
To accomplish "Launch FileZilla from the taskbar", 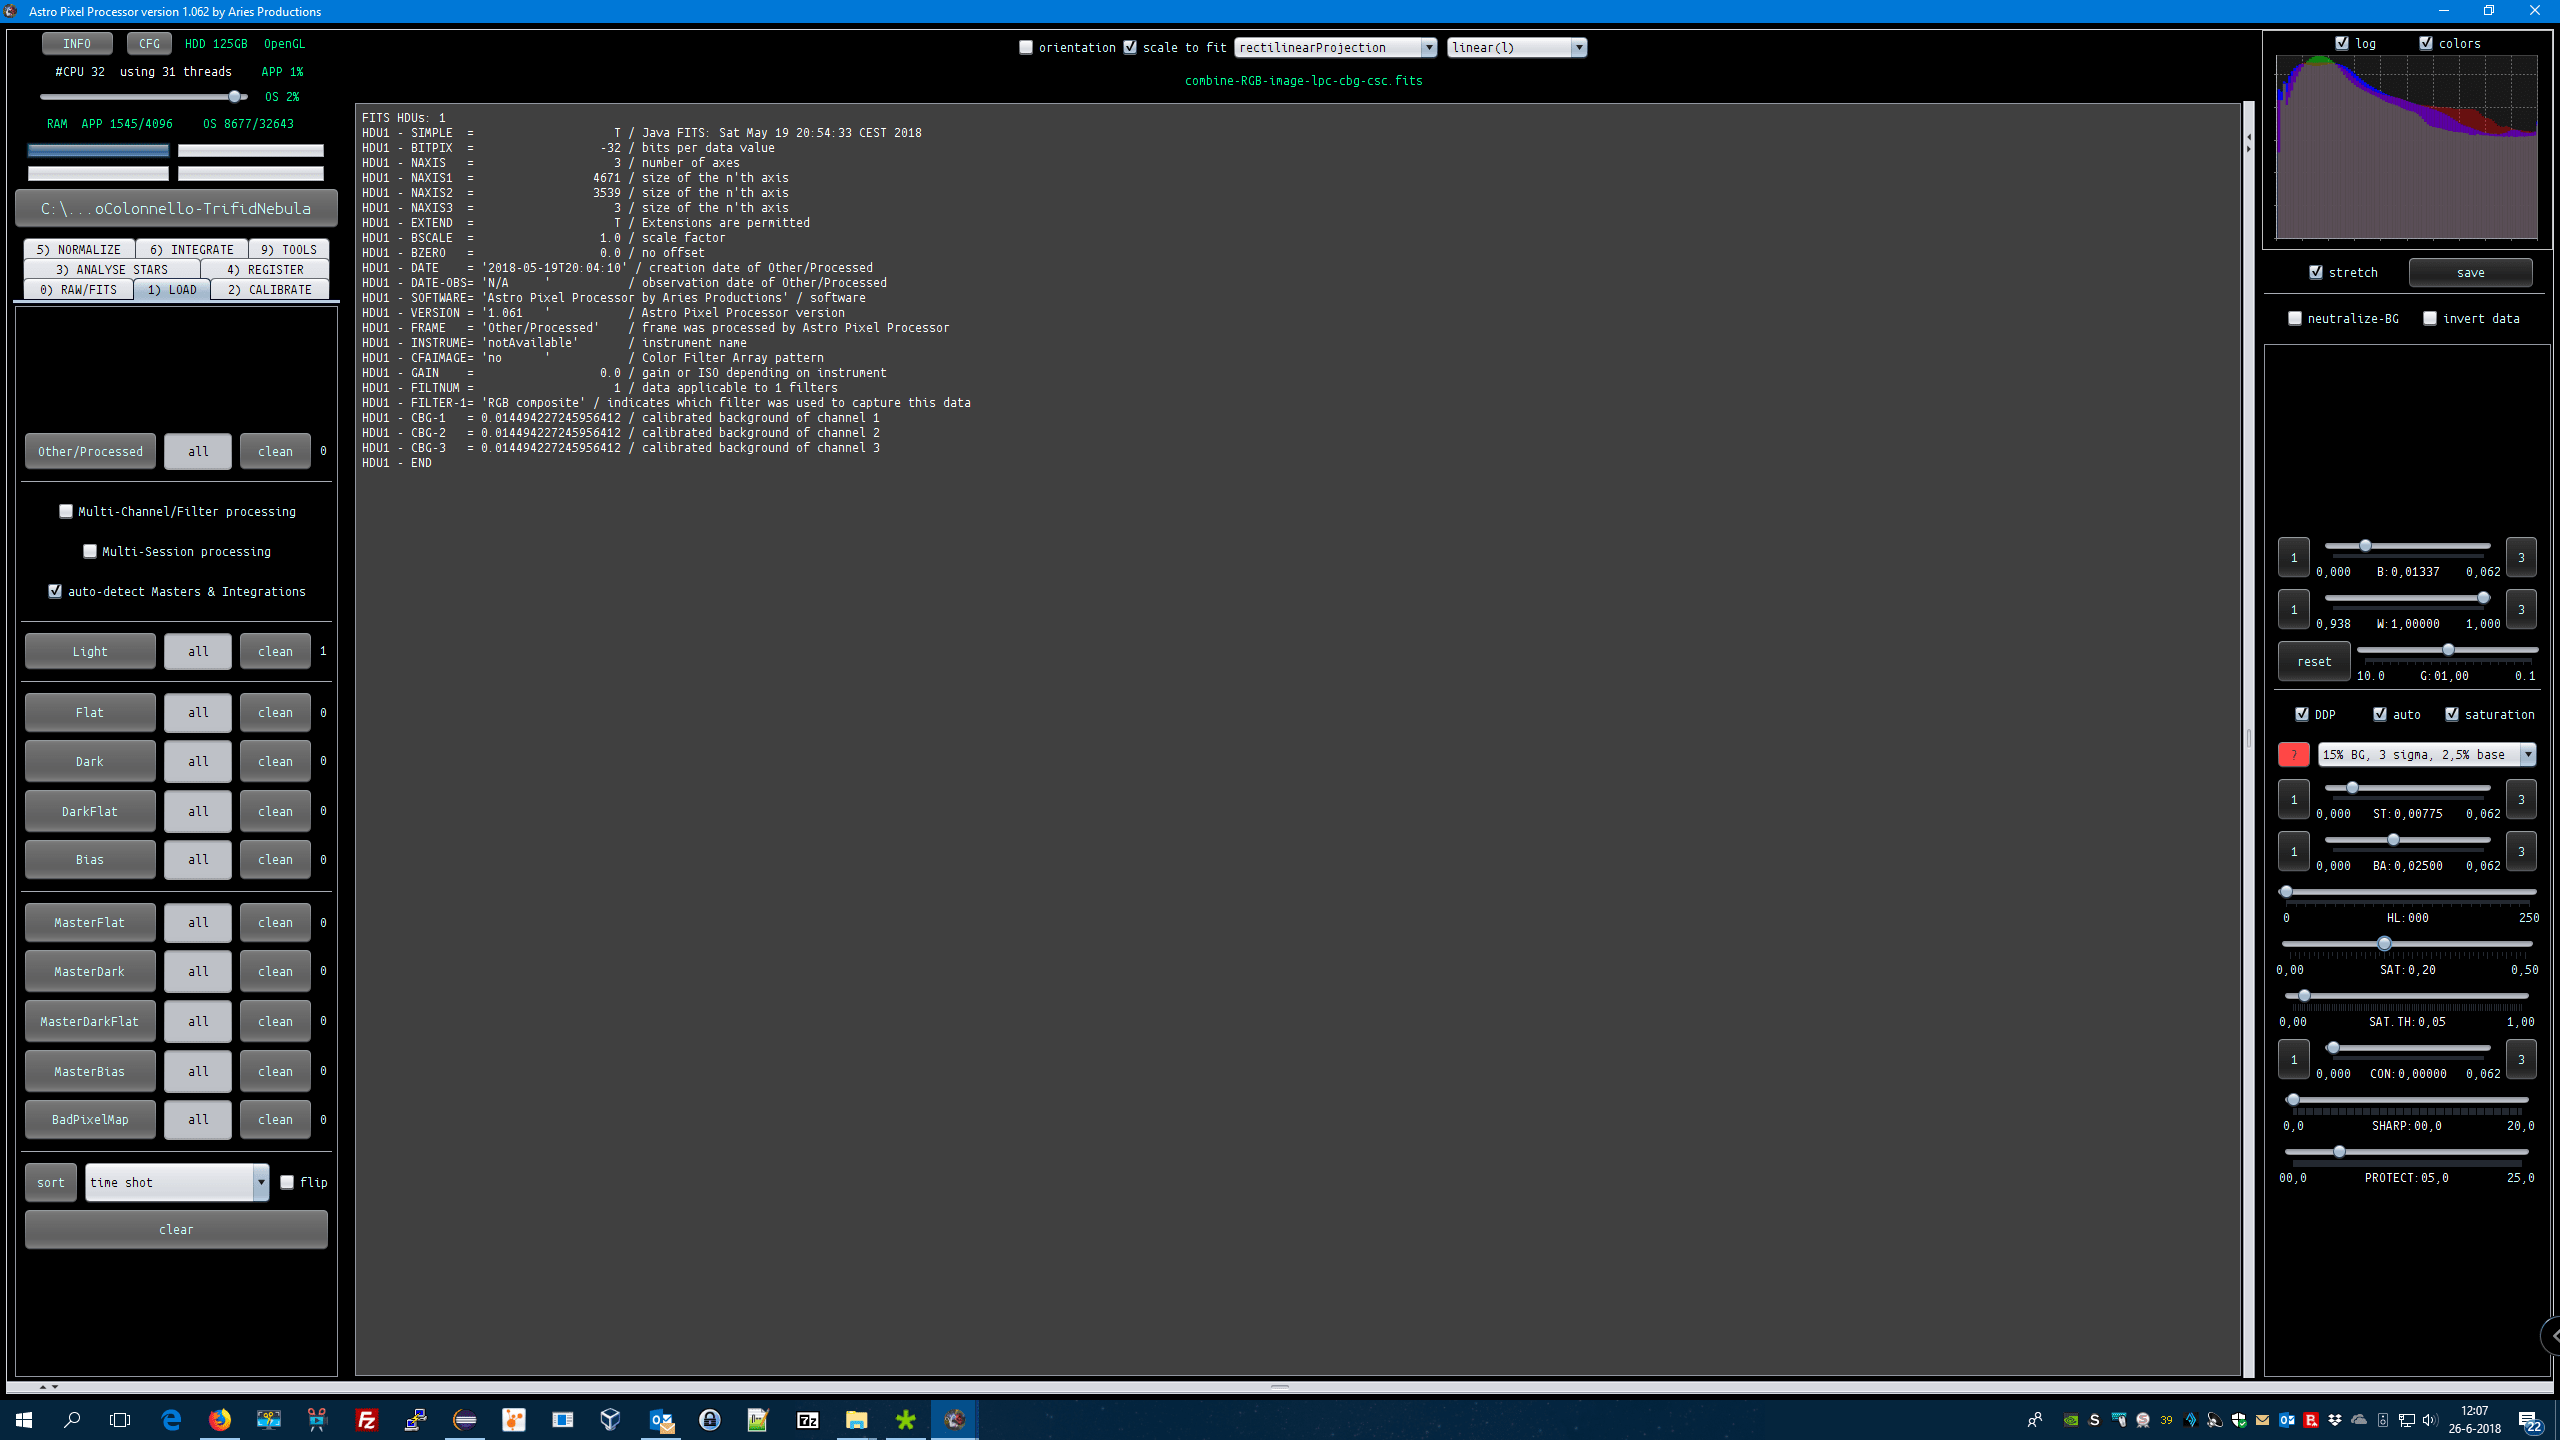I will click(x=367, y=1419).
